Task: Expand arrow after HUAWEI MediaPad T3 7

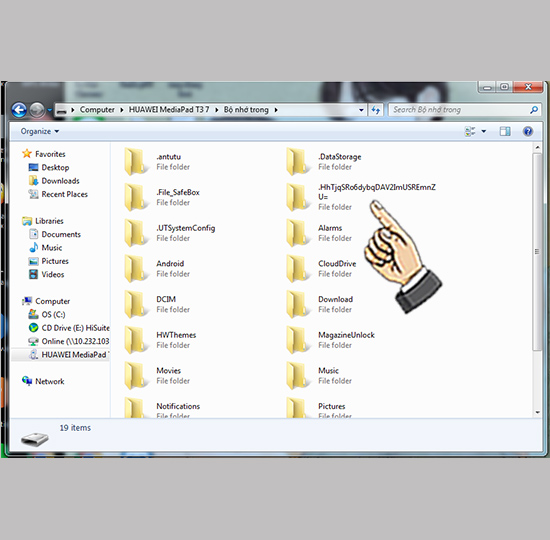Action: pos(216,110)
